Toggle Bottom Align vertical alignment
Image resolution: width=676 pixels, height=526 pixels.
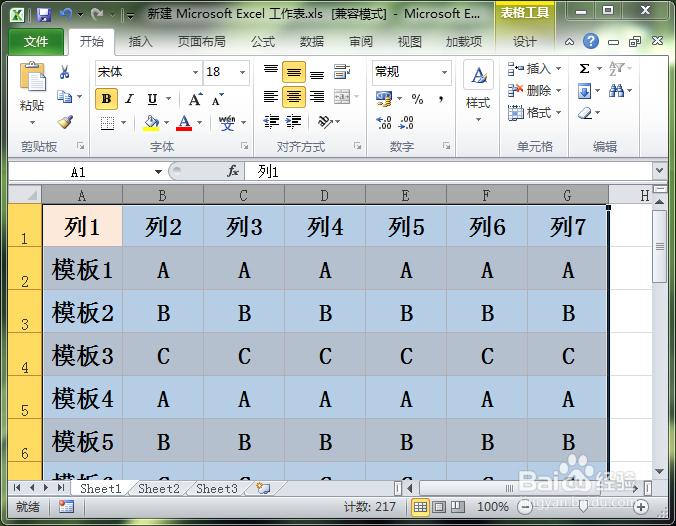tap(317, 74)
